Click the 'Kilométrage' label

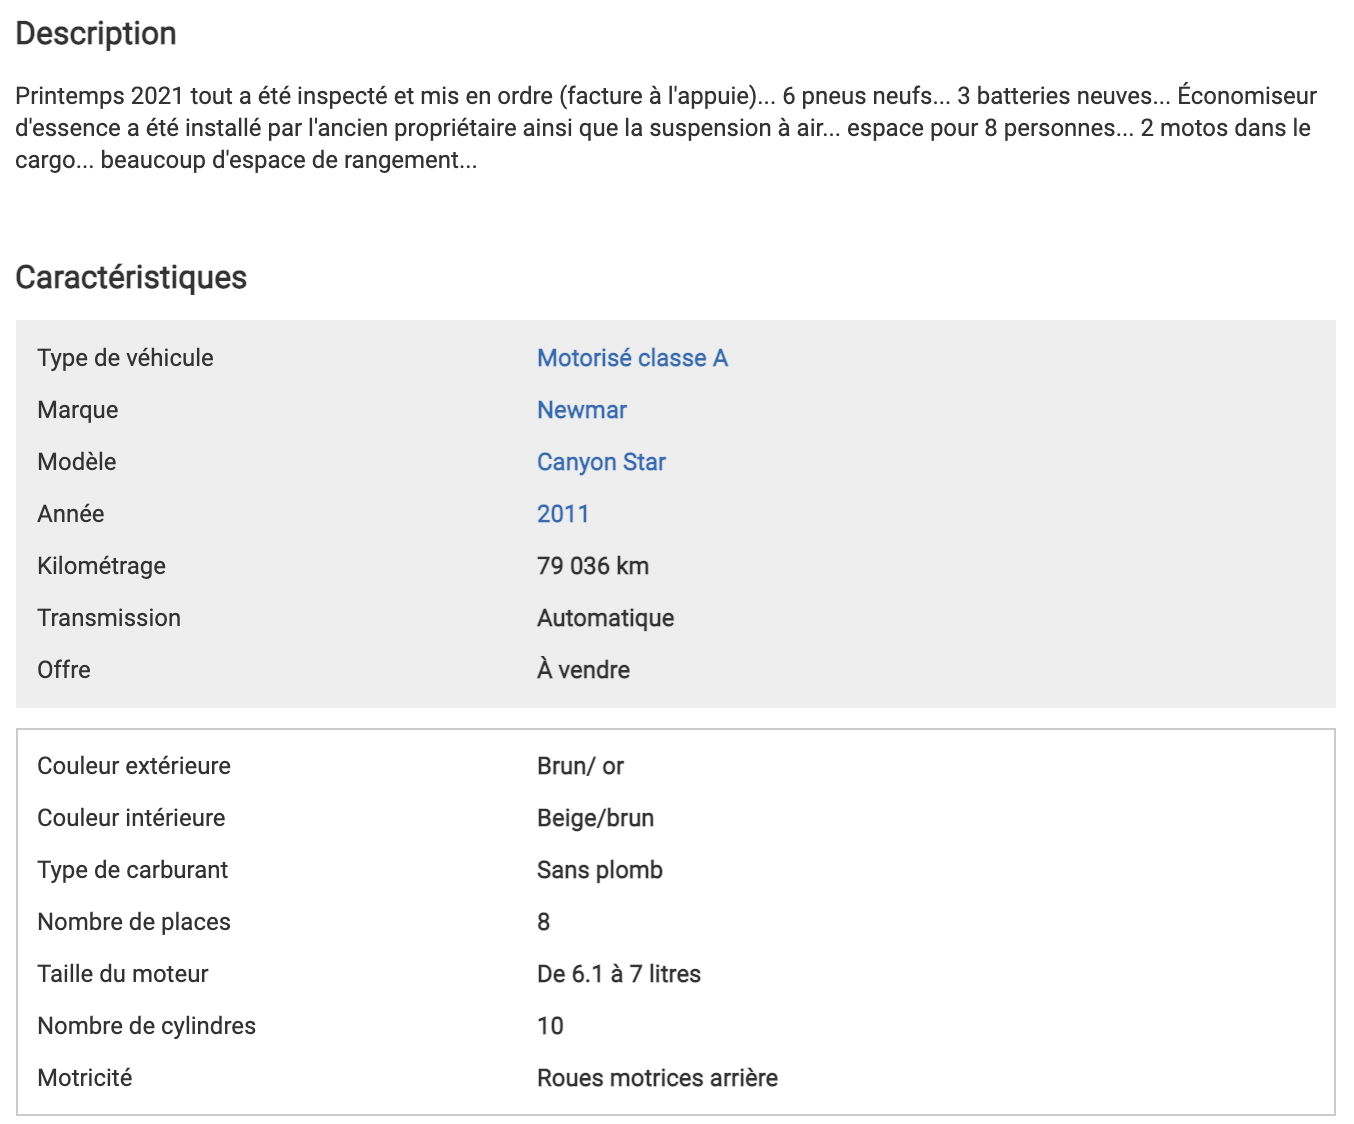101,566
